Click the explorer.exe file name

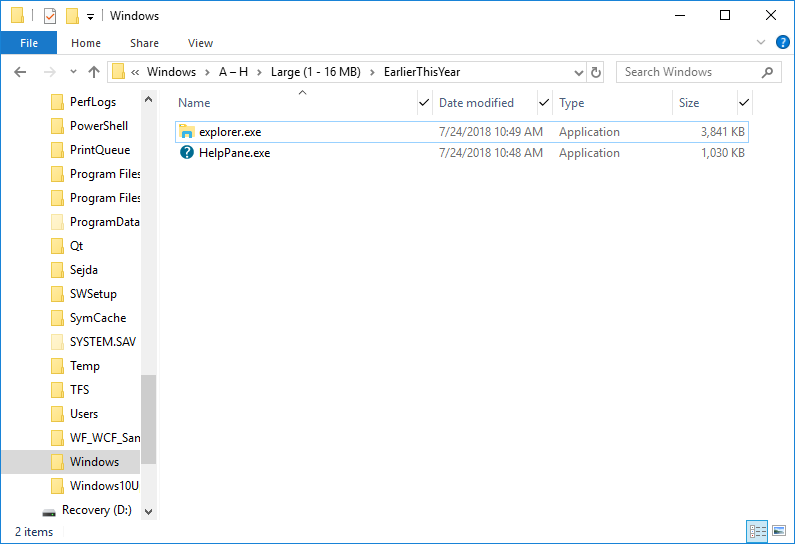pos(230,132)
